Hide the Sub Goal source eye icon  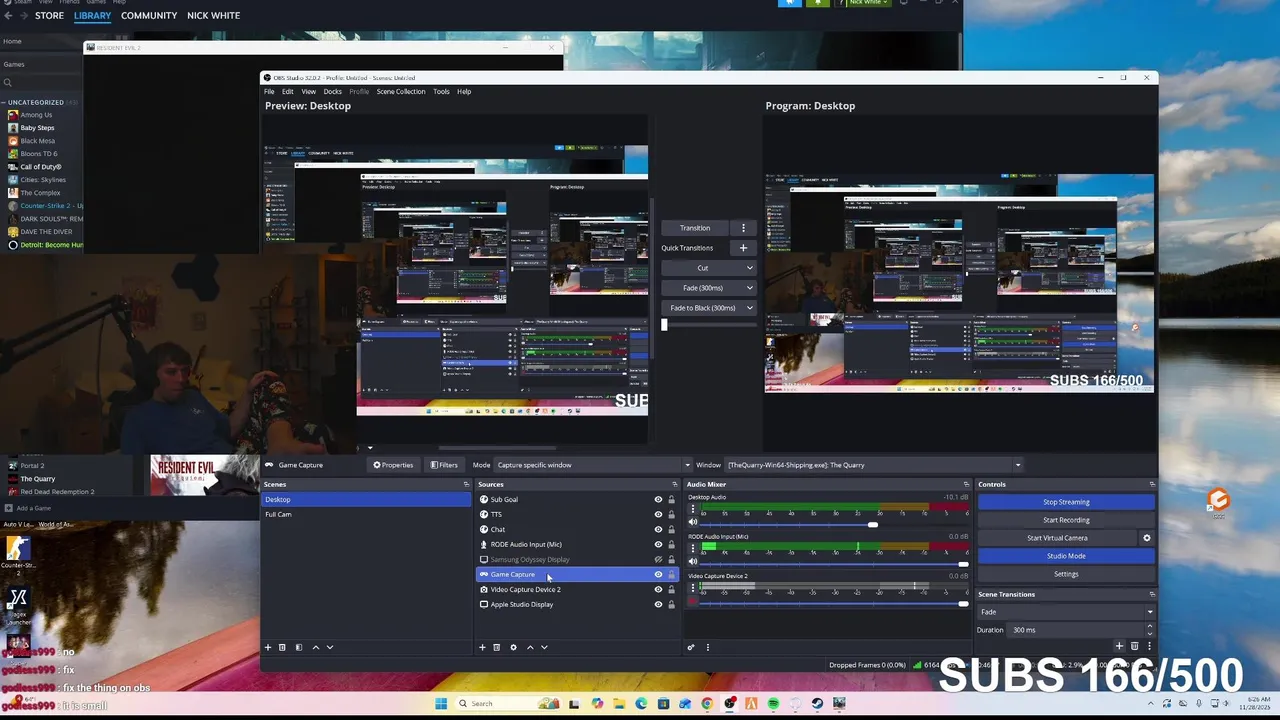coord(658,499)
